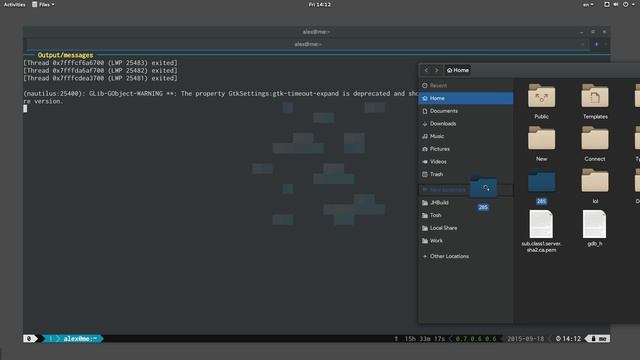640x360 pixels.
Task: Click the terminal cursor block
Action: pyautogui.click(x=25, y=108)
